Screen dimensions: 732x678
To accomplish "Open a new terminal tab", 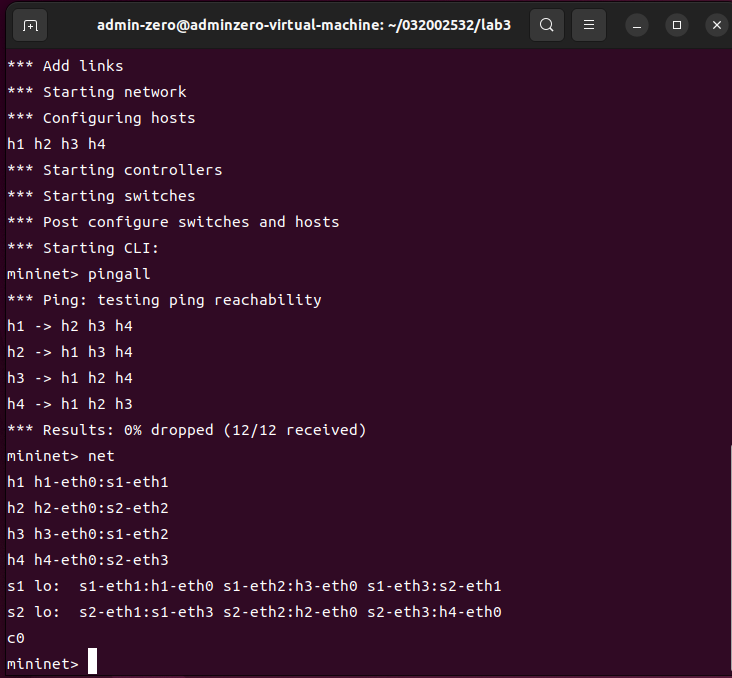I will 30,25.
